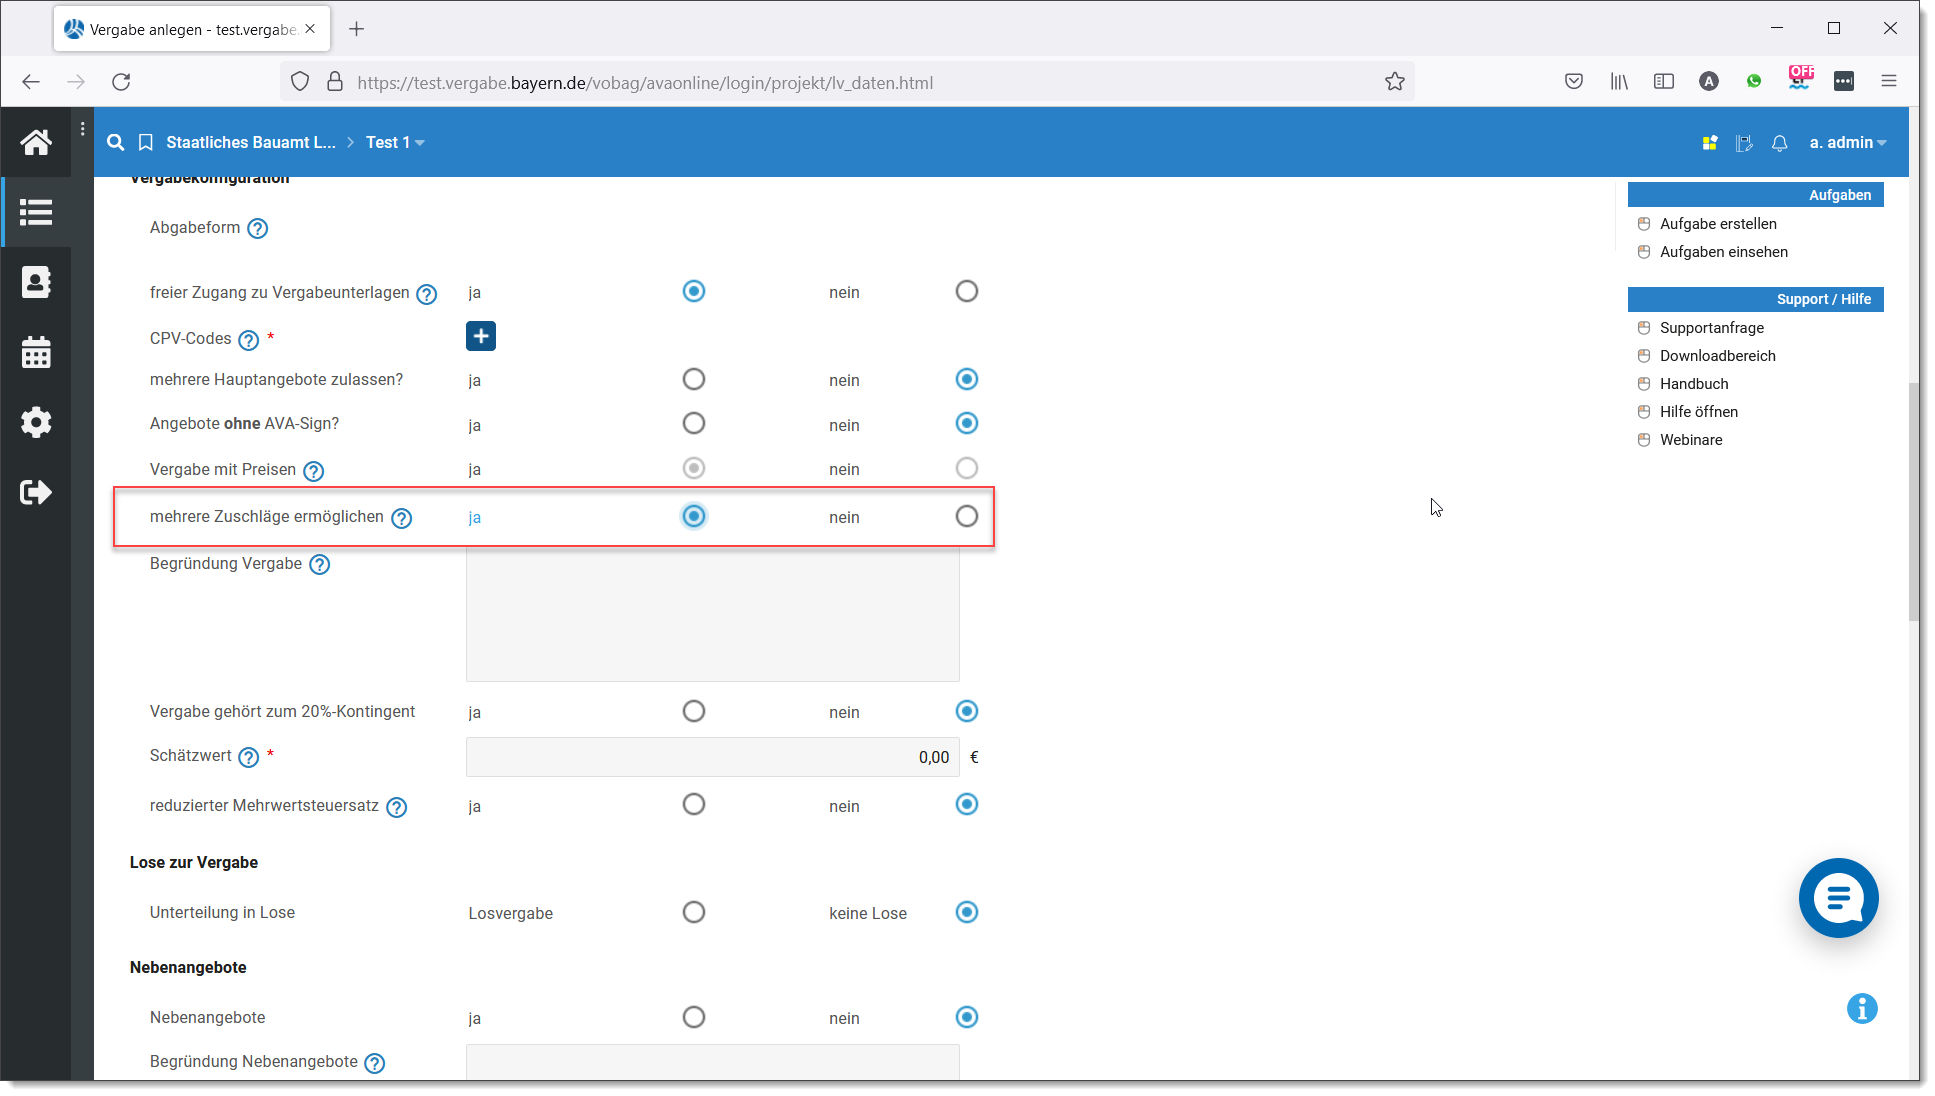Switch to the Vergabe anlegen browser tab
This screenshot has height=1096, width=1935.
pyautogui.click(x=192, y=29)
